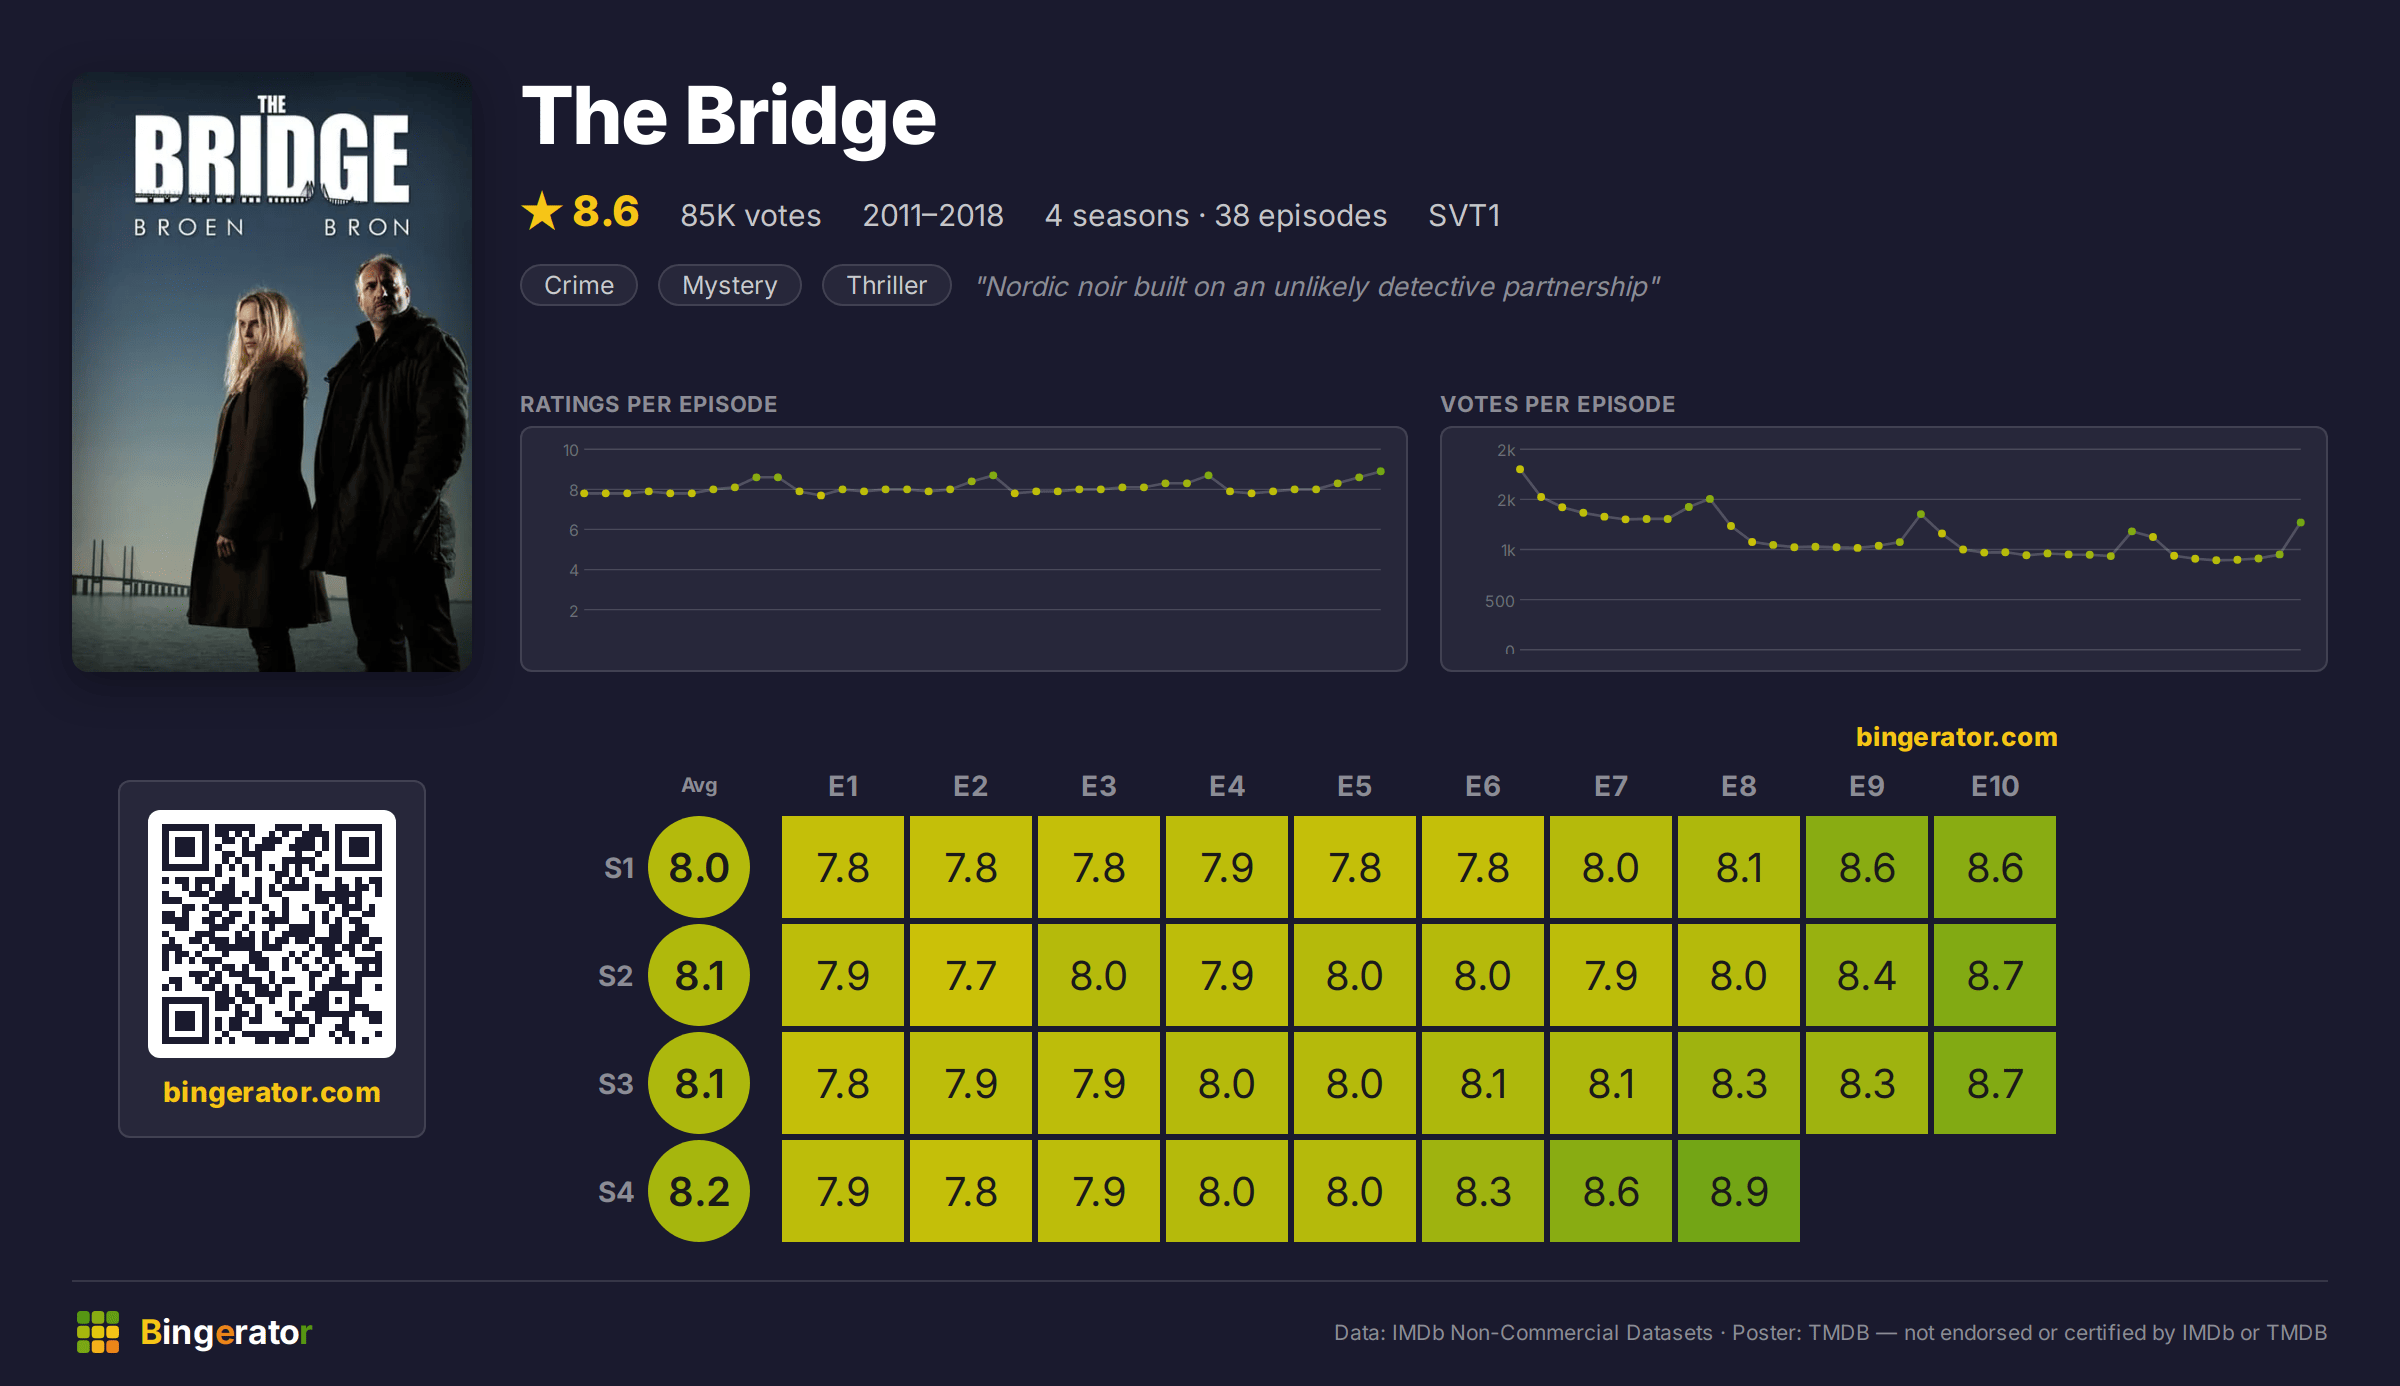The image size is (2400, 1386).
Task: Select the S2 average 8.1 circle
Action: click(699, 975)
